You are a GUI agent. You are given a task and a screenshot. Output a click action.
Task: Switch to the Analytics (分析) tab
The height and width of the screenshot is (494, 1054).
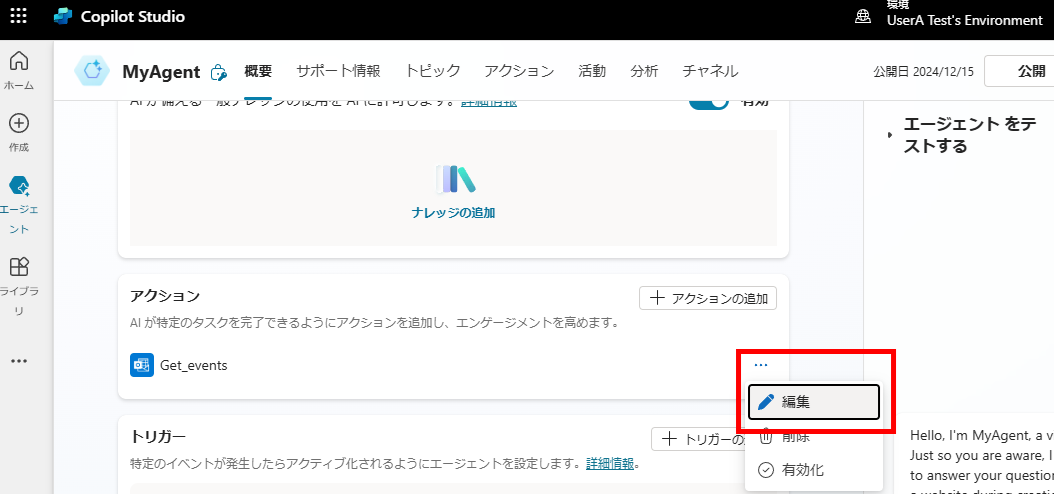click(x=644, y=71)
